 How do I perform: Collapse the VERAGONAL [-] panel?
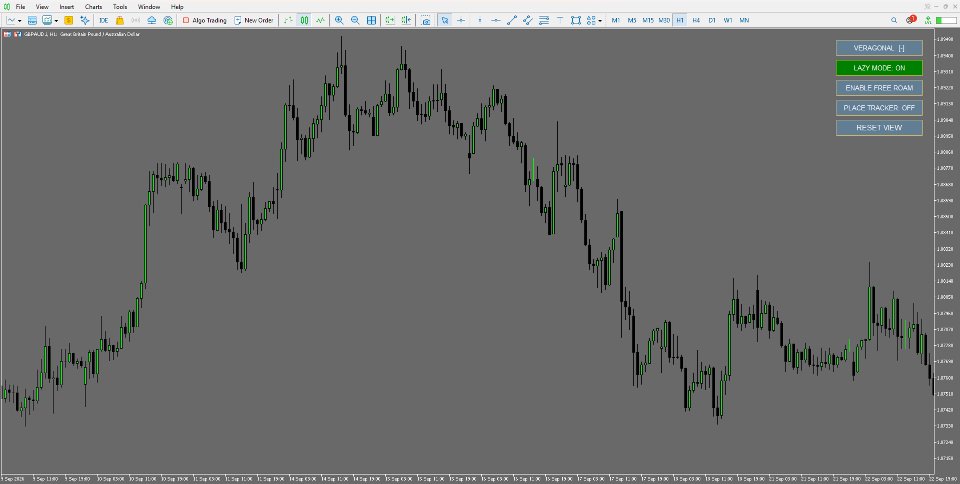[879, 48]
